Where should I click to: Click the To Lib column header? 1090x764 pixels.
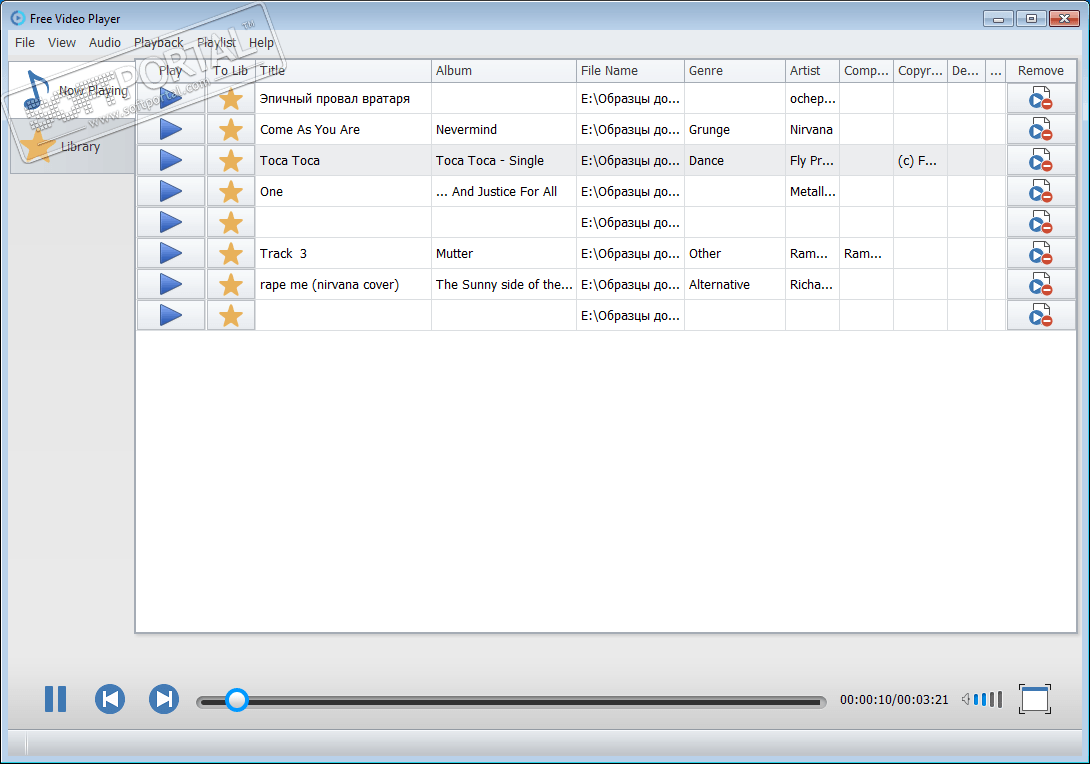pos(231,71)
